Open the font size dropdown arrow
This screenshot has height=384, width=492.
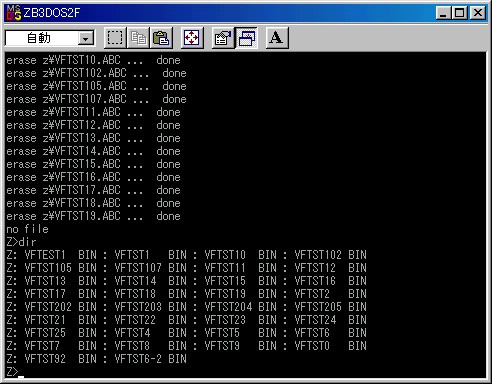86,39
